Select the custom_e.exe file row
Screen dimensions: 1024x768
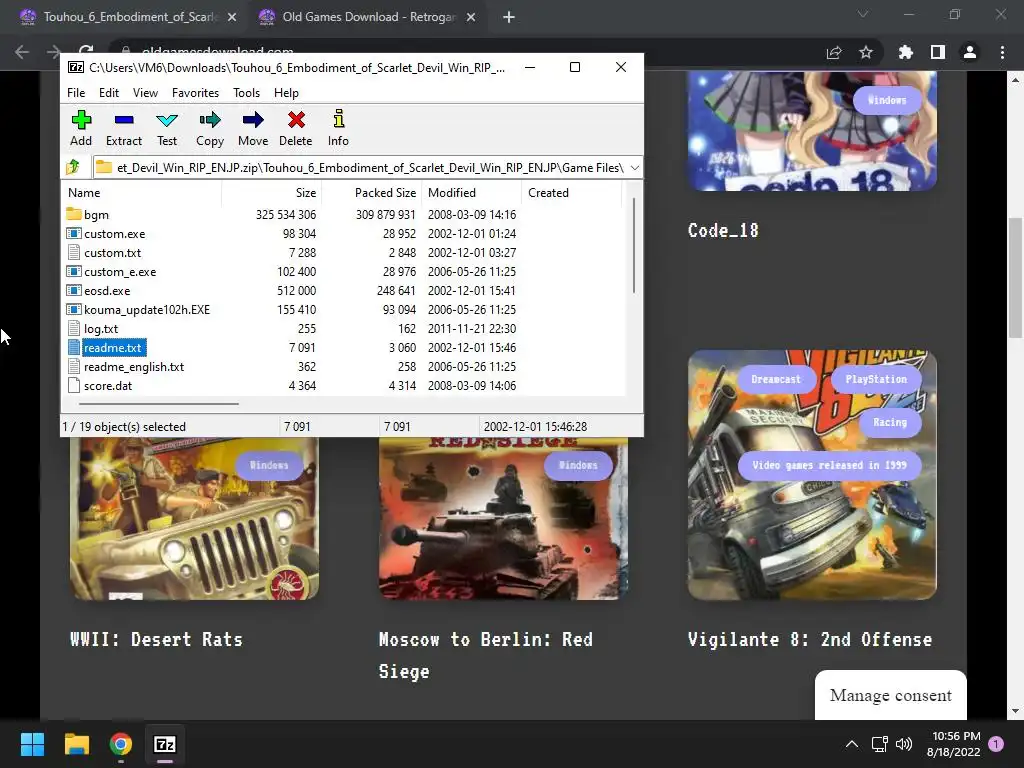click(x=343, y=271)
